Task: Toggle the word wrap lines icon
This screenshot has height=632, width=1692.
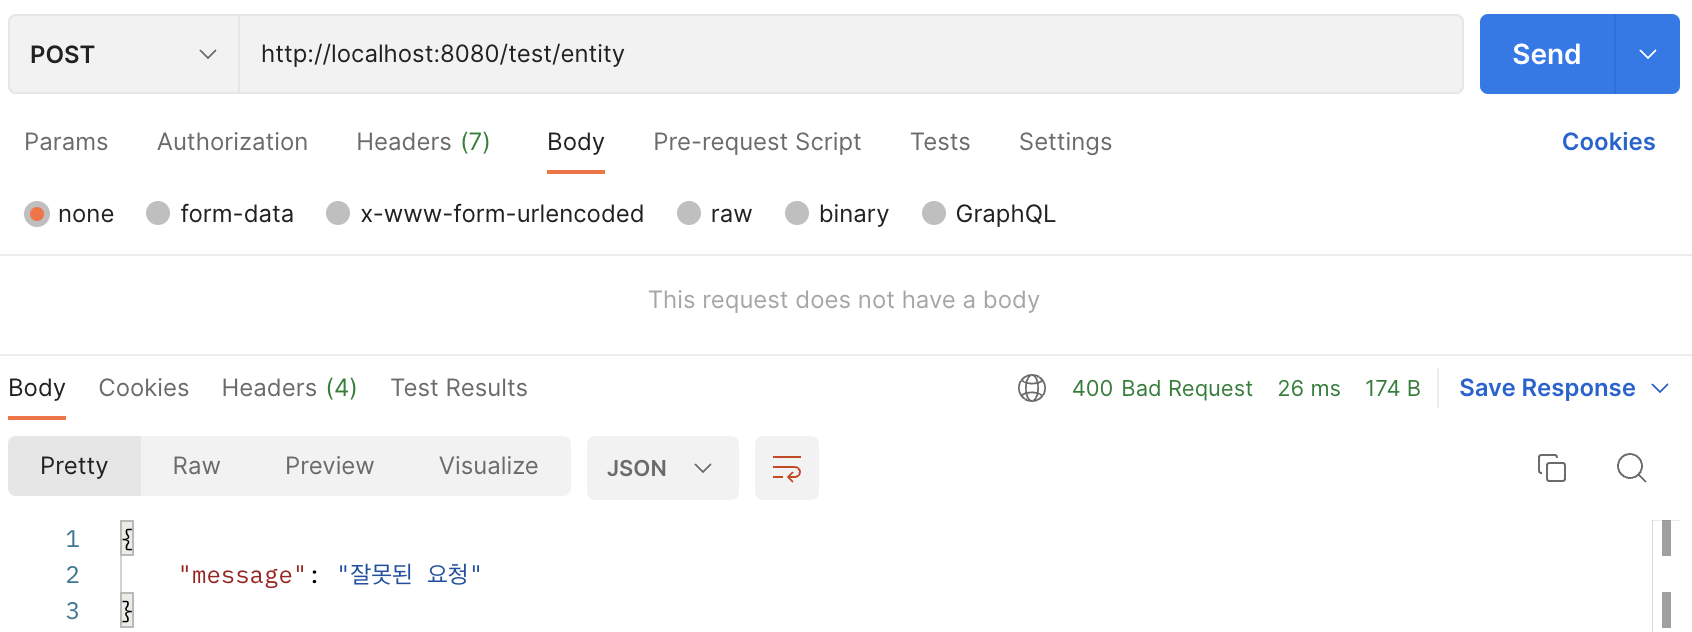Action: pyautogui.click(x=787, y=468)
